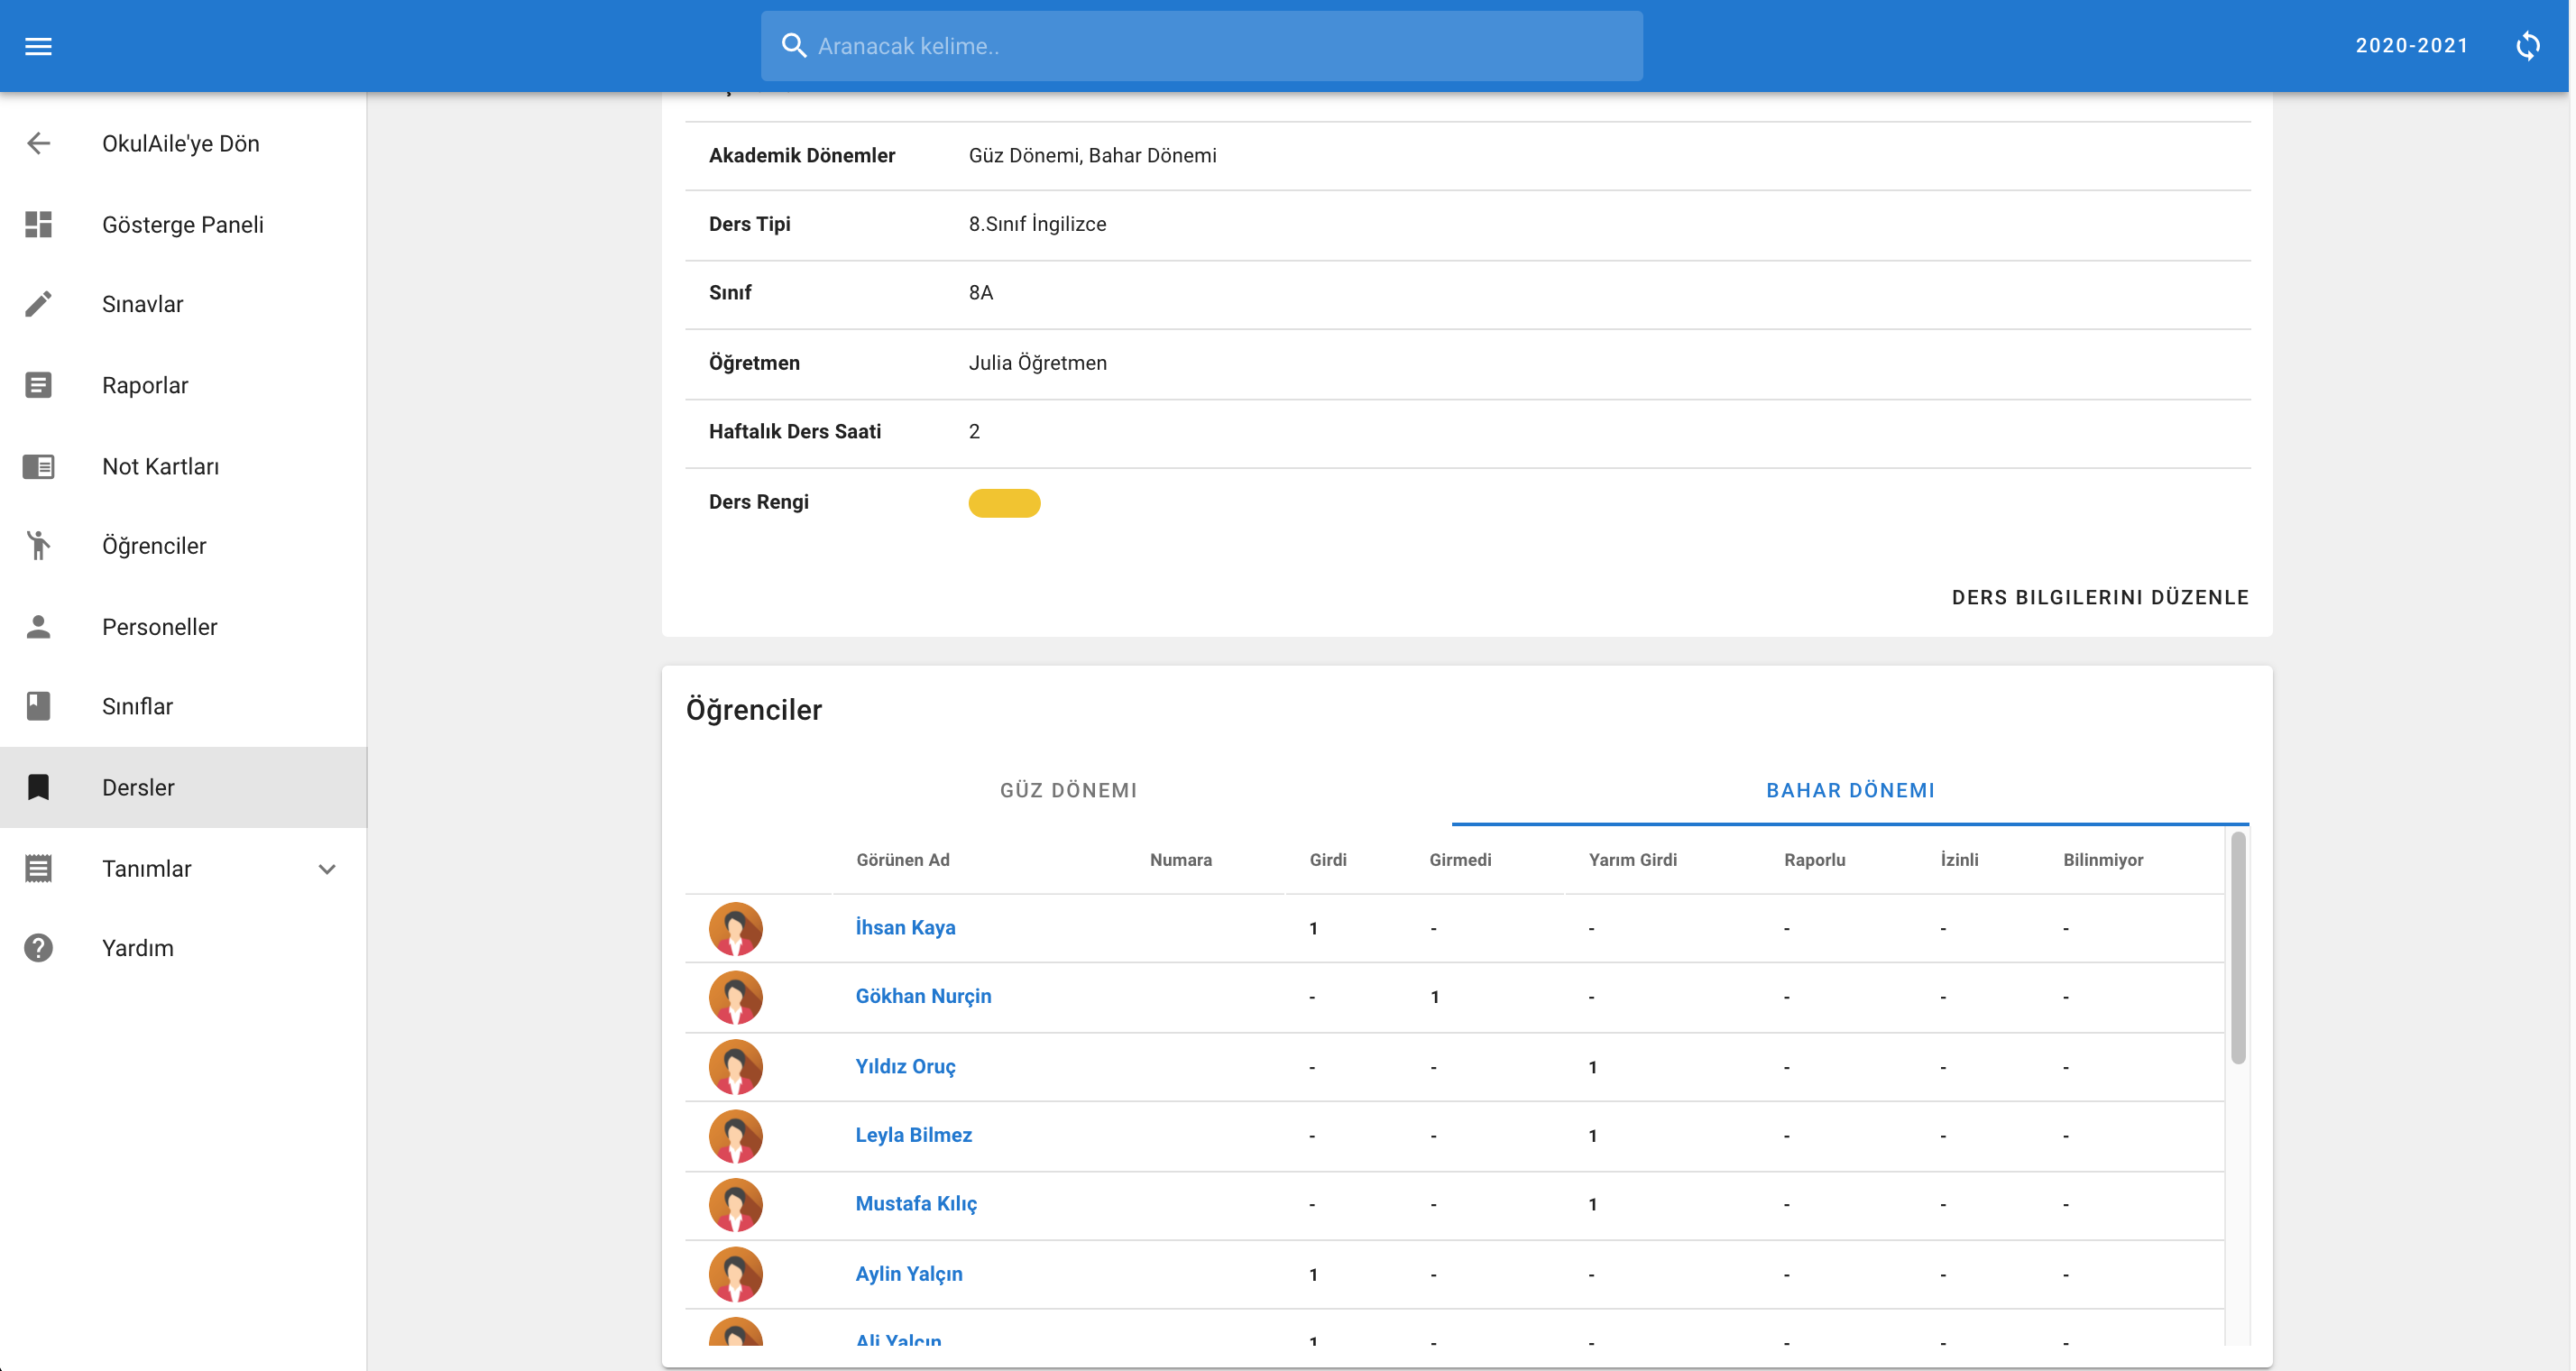
Task: Open Mustafa Kılıç student link
Action: [x=916, y=1205]
